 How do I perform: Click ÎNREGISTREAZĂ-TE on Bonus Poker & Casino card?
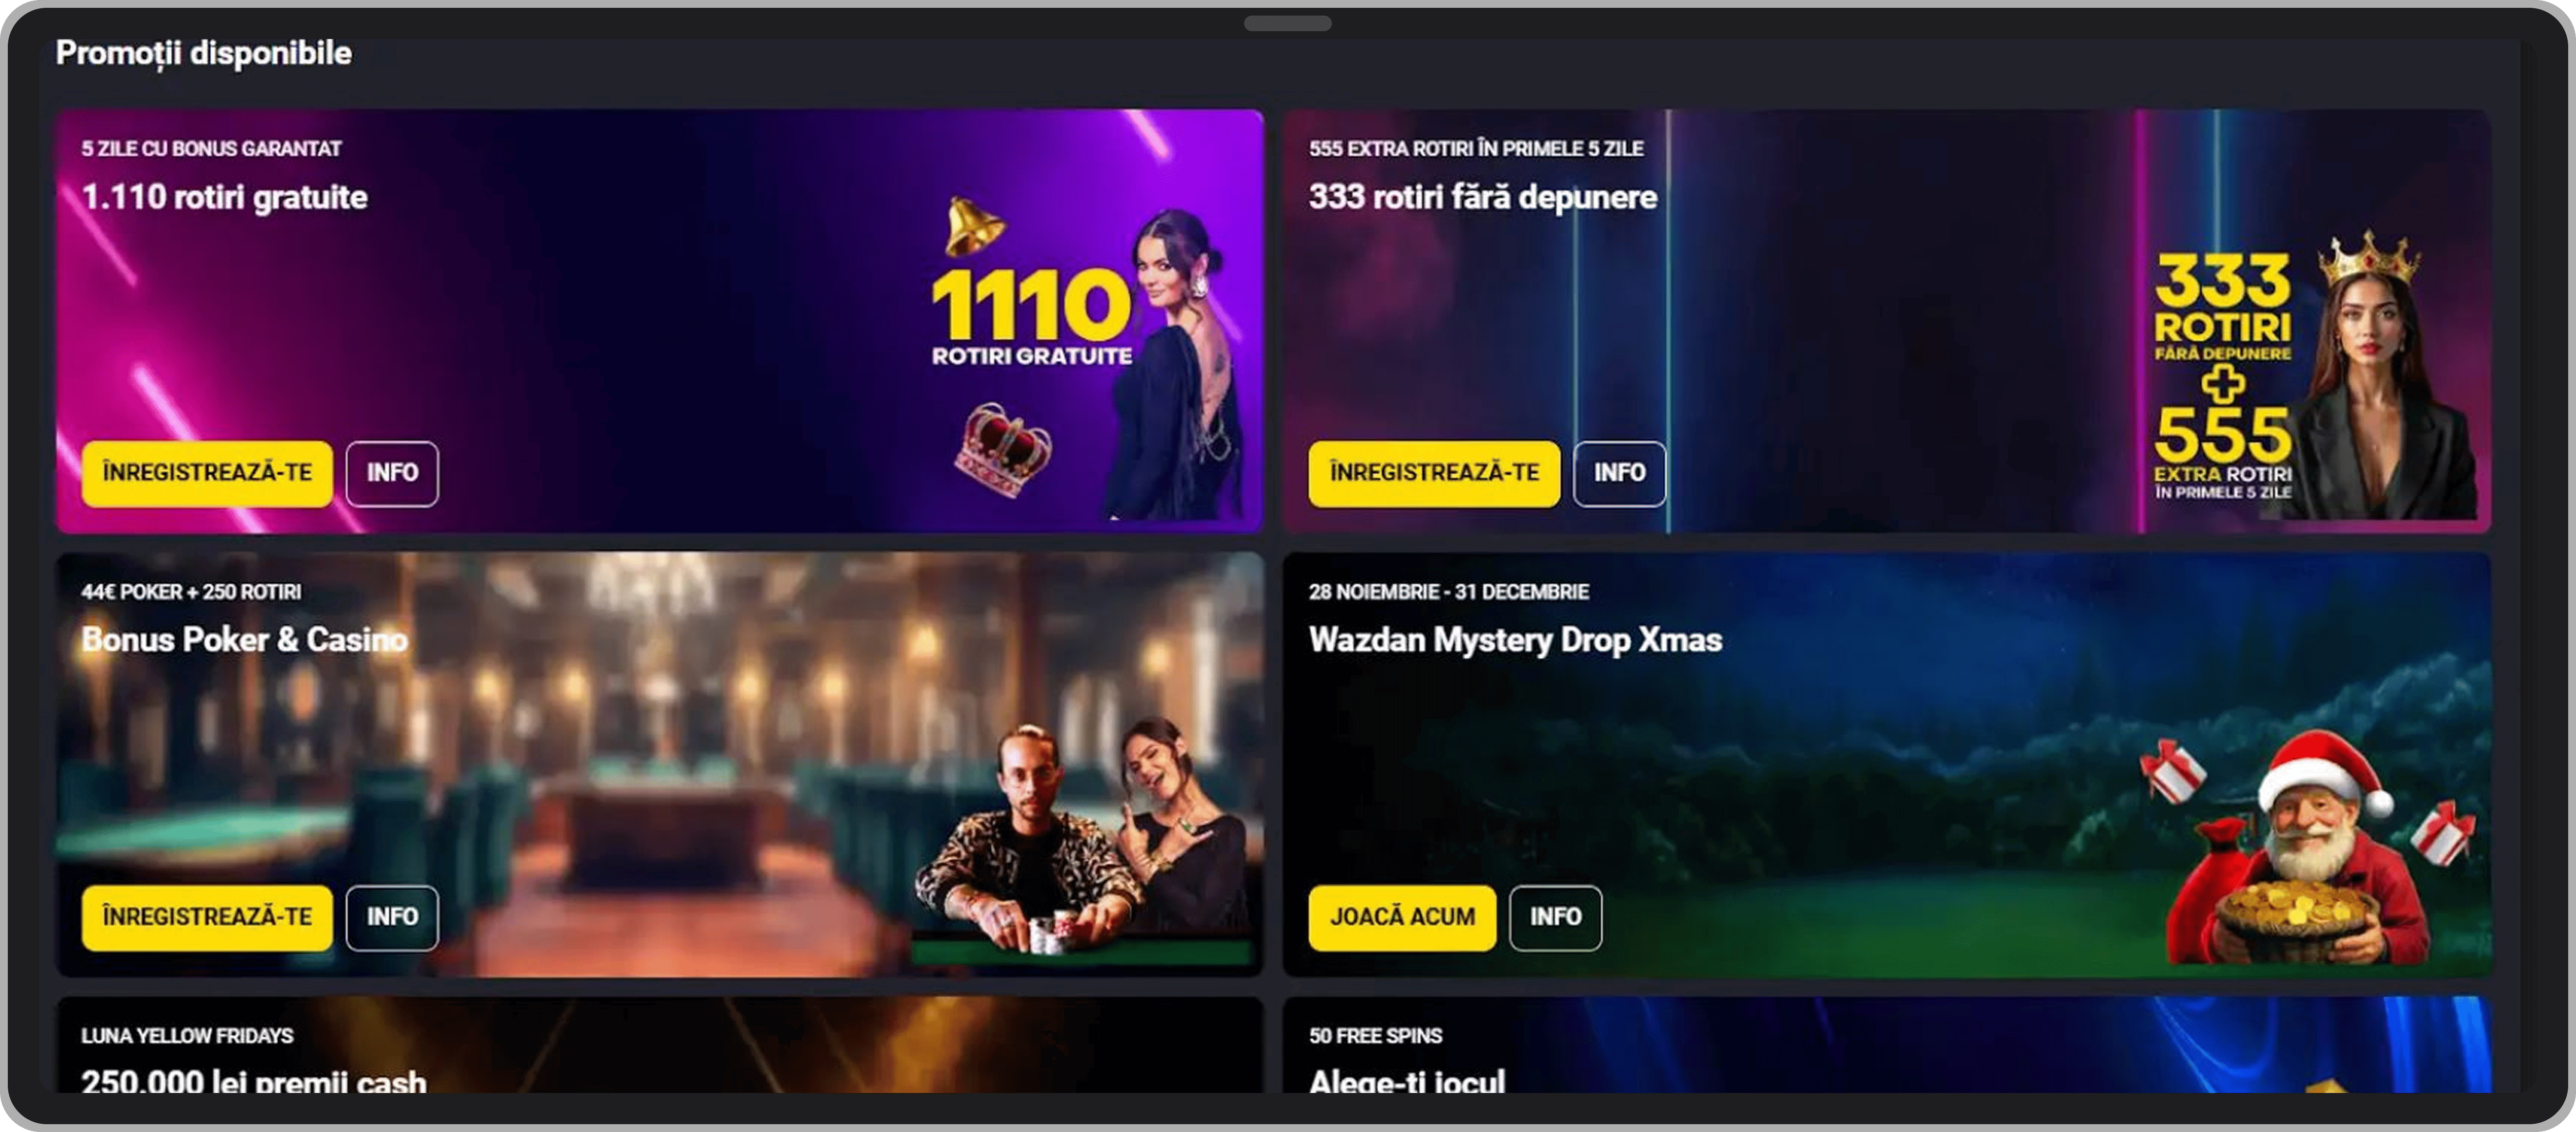(x=207, y=917)
